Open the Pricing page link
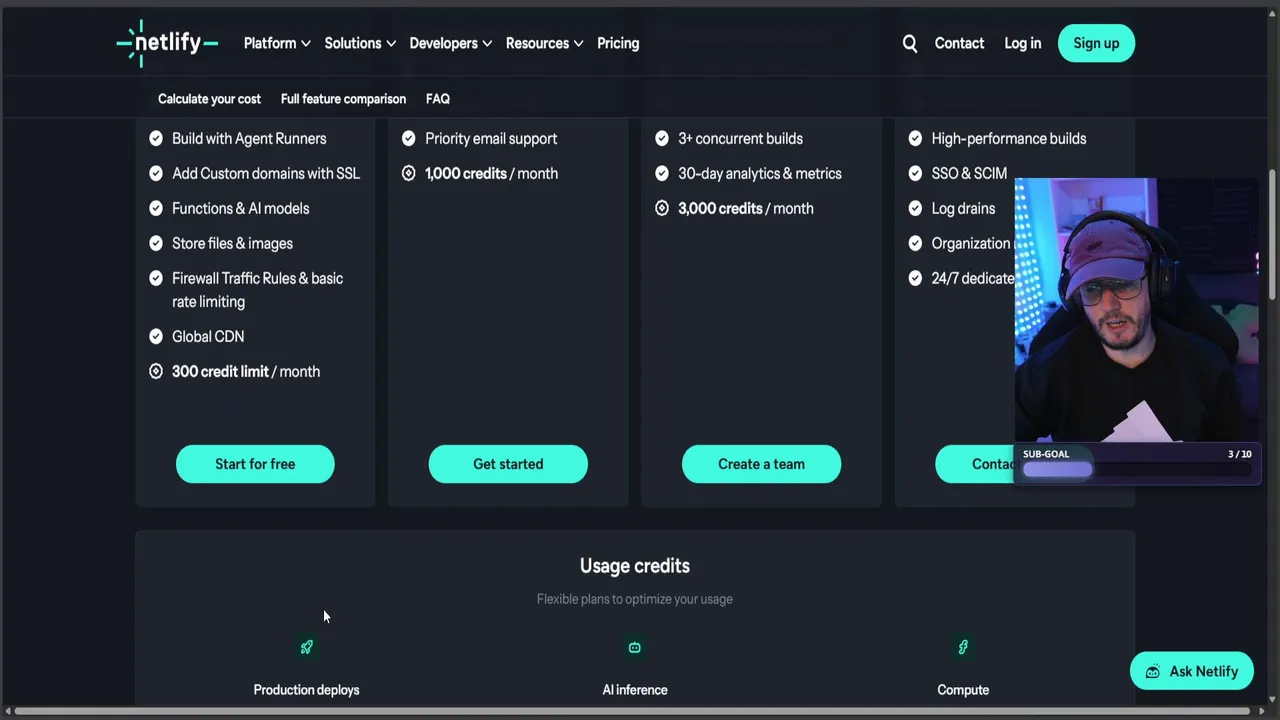Screen dimensions: 1280x720 click(x=618, y=43)
